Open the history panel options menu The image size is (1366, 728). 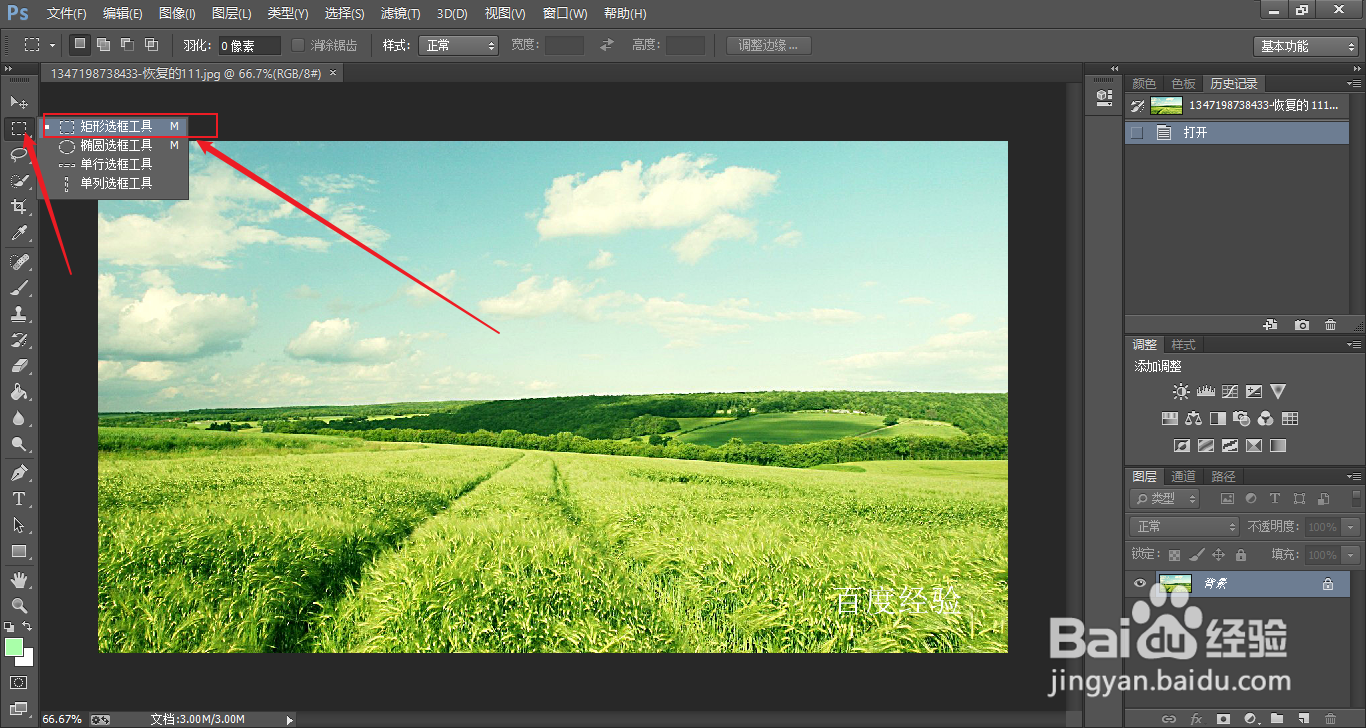tap(1354, 84)
